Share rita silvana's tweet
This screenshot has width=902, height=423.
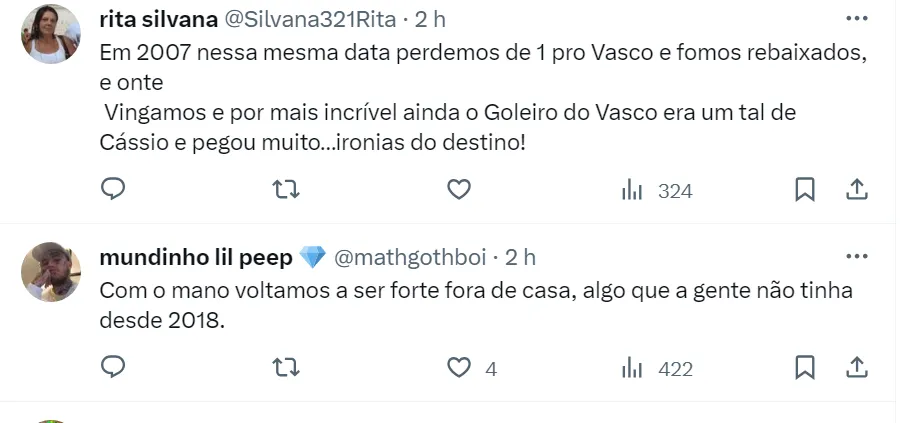(856, 189)
